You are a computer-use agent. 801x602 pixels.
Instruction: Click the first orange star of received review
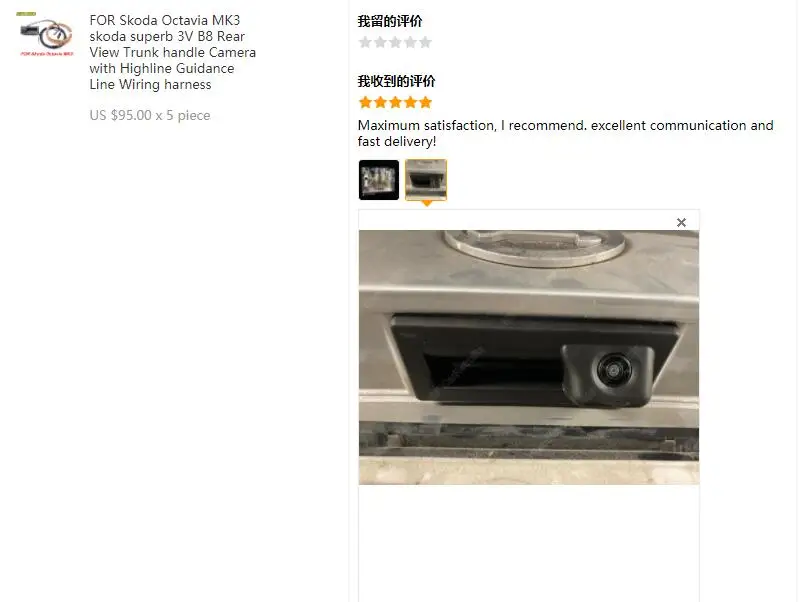[365, 103]
